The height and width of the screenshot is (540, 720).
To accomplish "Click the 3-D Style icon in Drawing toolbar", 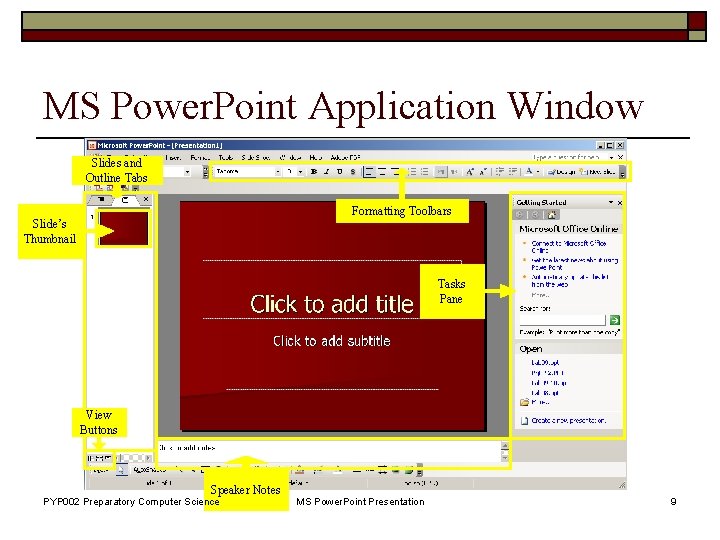I will tap(408, 470).
